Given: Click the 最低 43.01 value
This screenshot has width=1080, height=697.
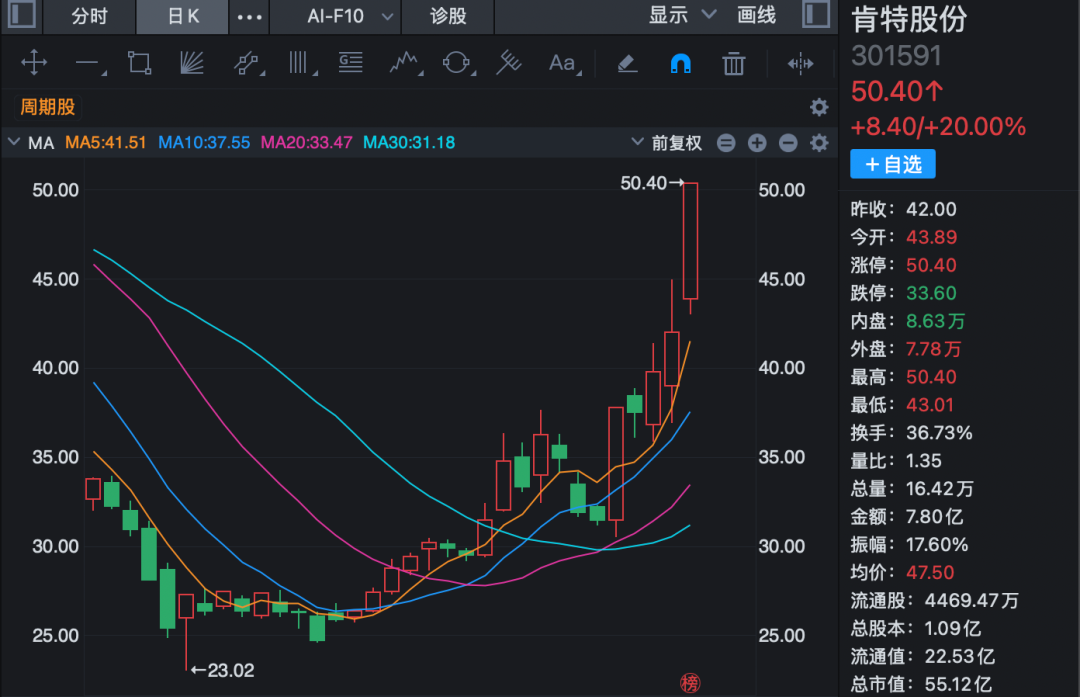Looking at the screenshot, I should [930, 405].
